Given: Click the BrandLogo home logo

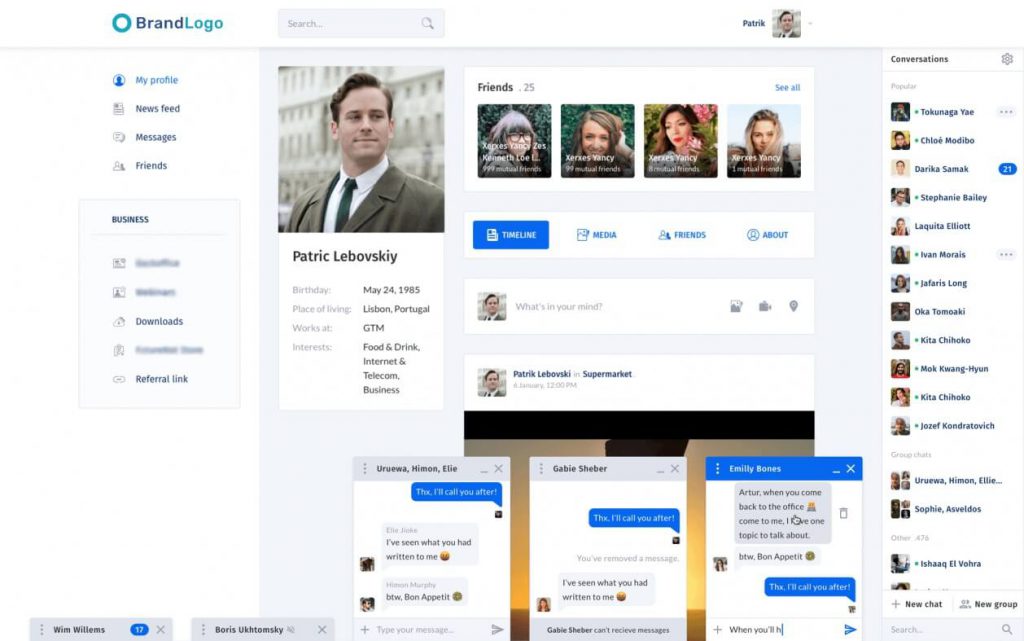Looking at the screenshot, I should point(168,23).
